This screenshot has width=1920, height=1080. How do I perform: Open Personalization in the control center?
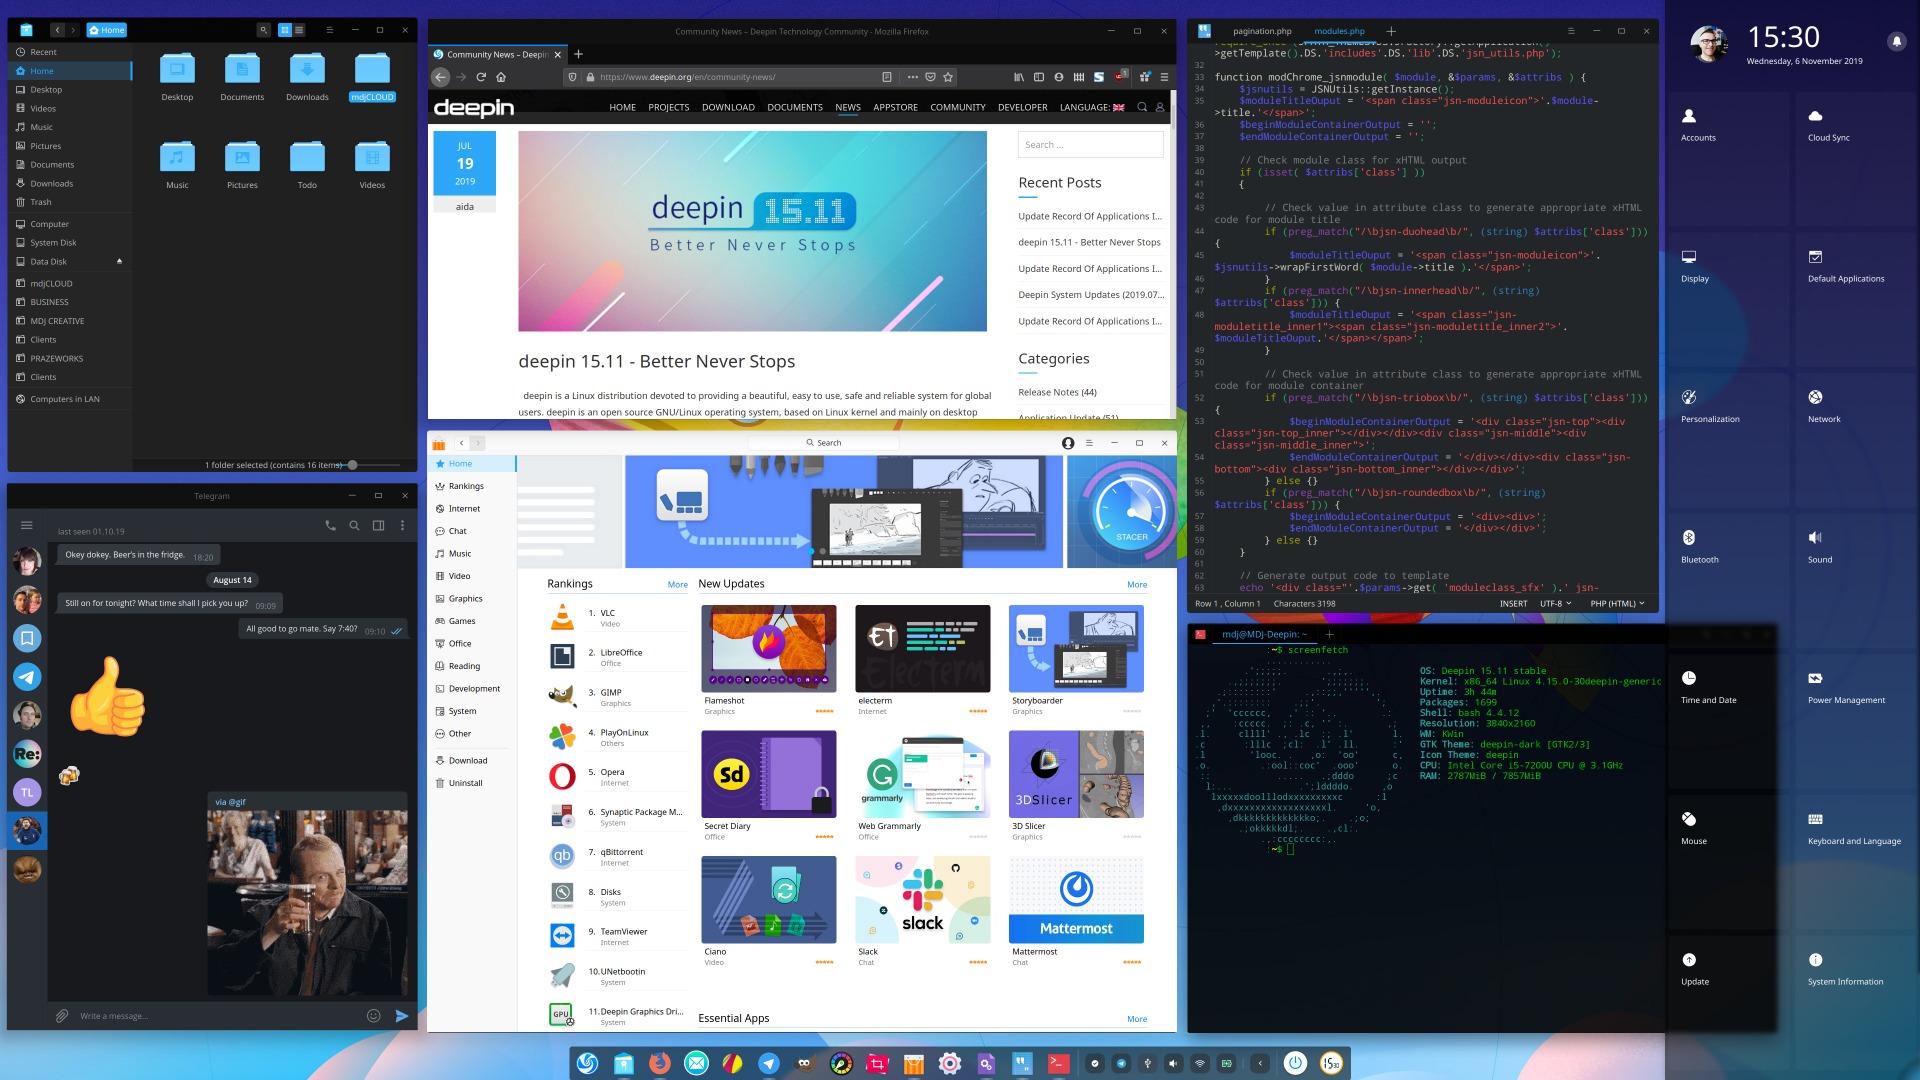[1710, 406]
